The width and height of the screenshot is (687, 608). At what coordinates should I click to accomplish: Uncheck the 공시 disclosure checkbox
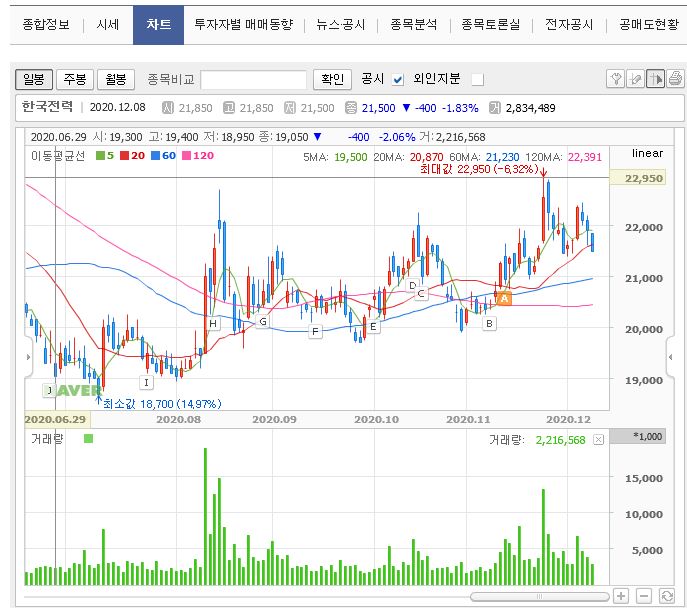tap(398, 80)
